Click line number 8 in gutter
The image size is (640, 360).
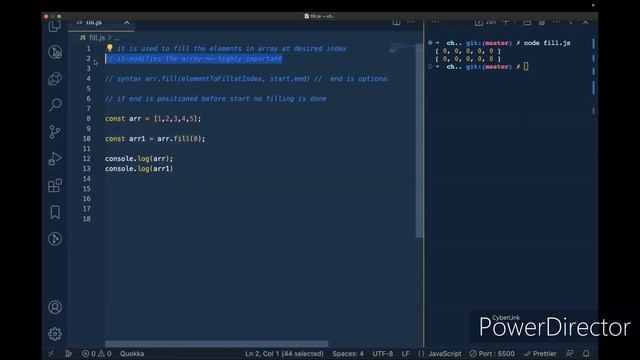point(89,119)
